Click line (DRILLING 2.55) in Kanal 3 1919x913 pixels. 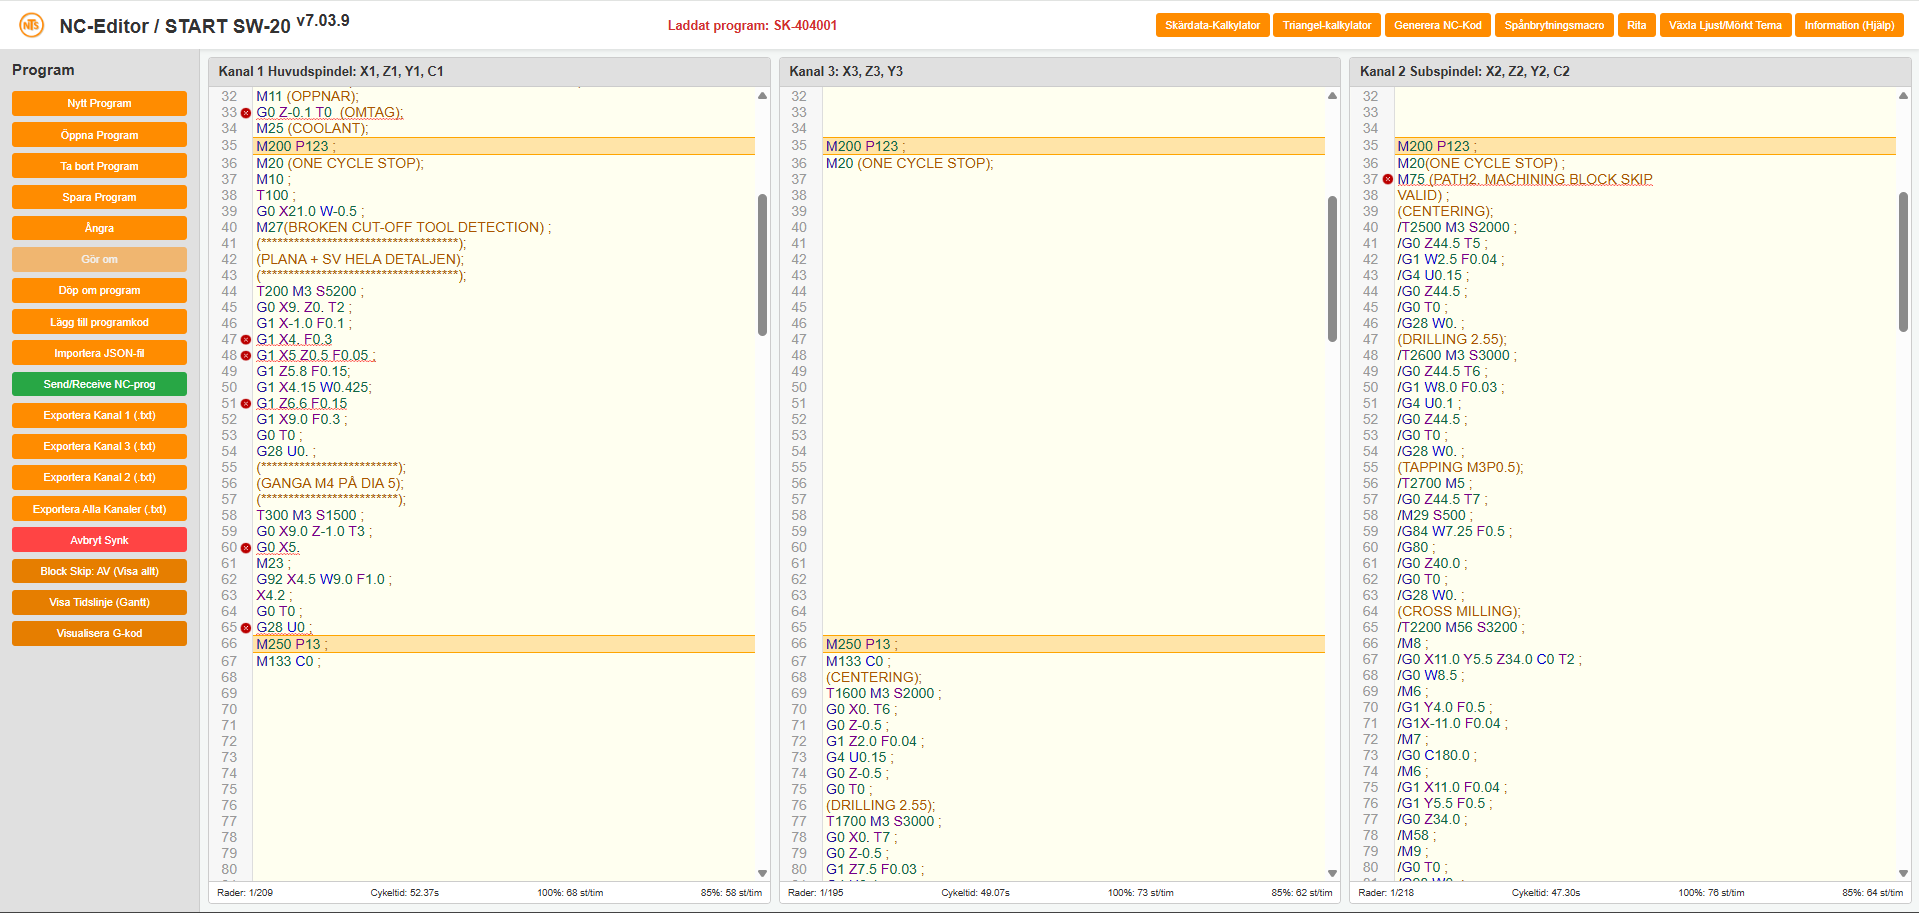pos(881,806)
